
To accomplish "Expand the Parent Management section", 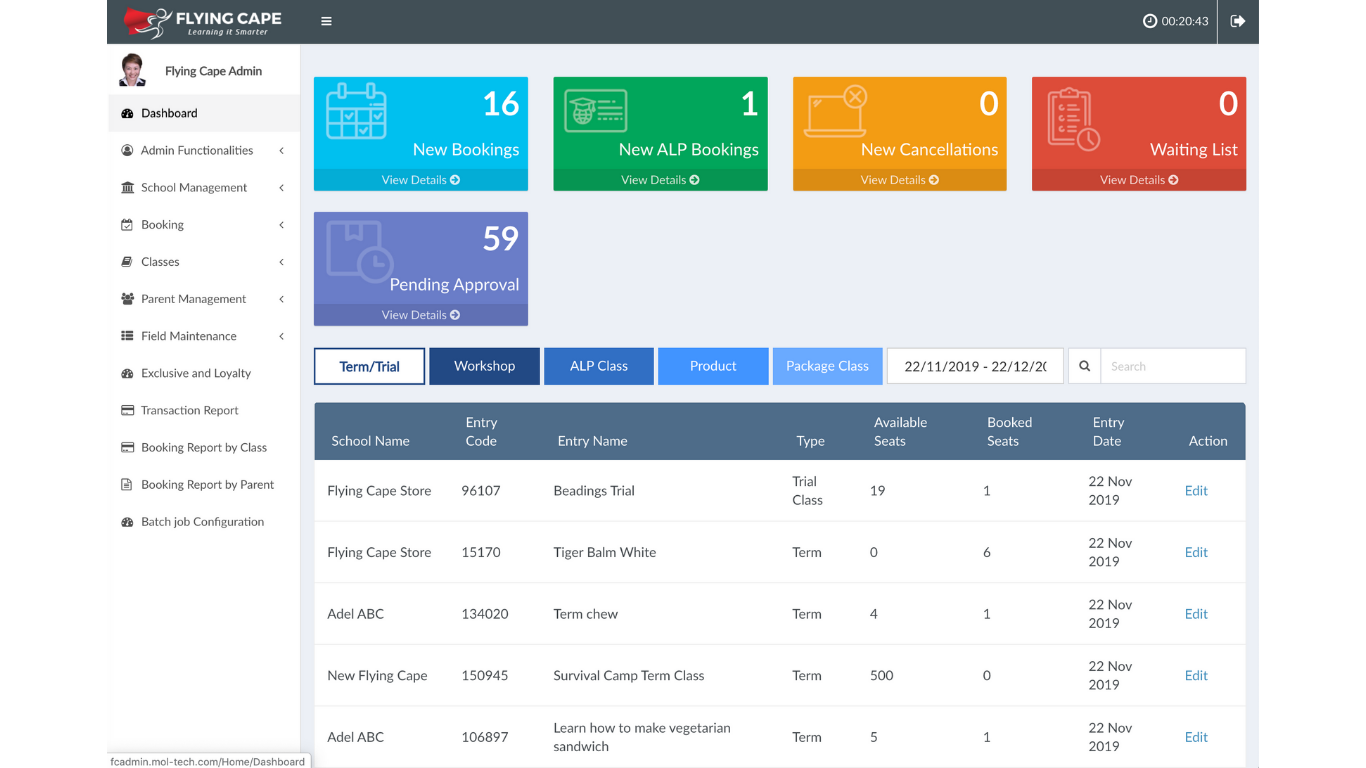I will point(204,299).
